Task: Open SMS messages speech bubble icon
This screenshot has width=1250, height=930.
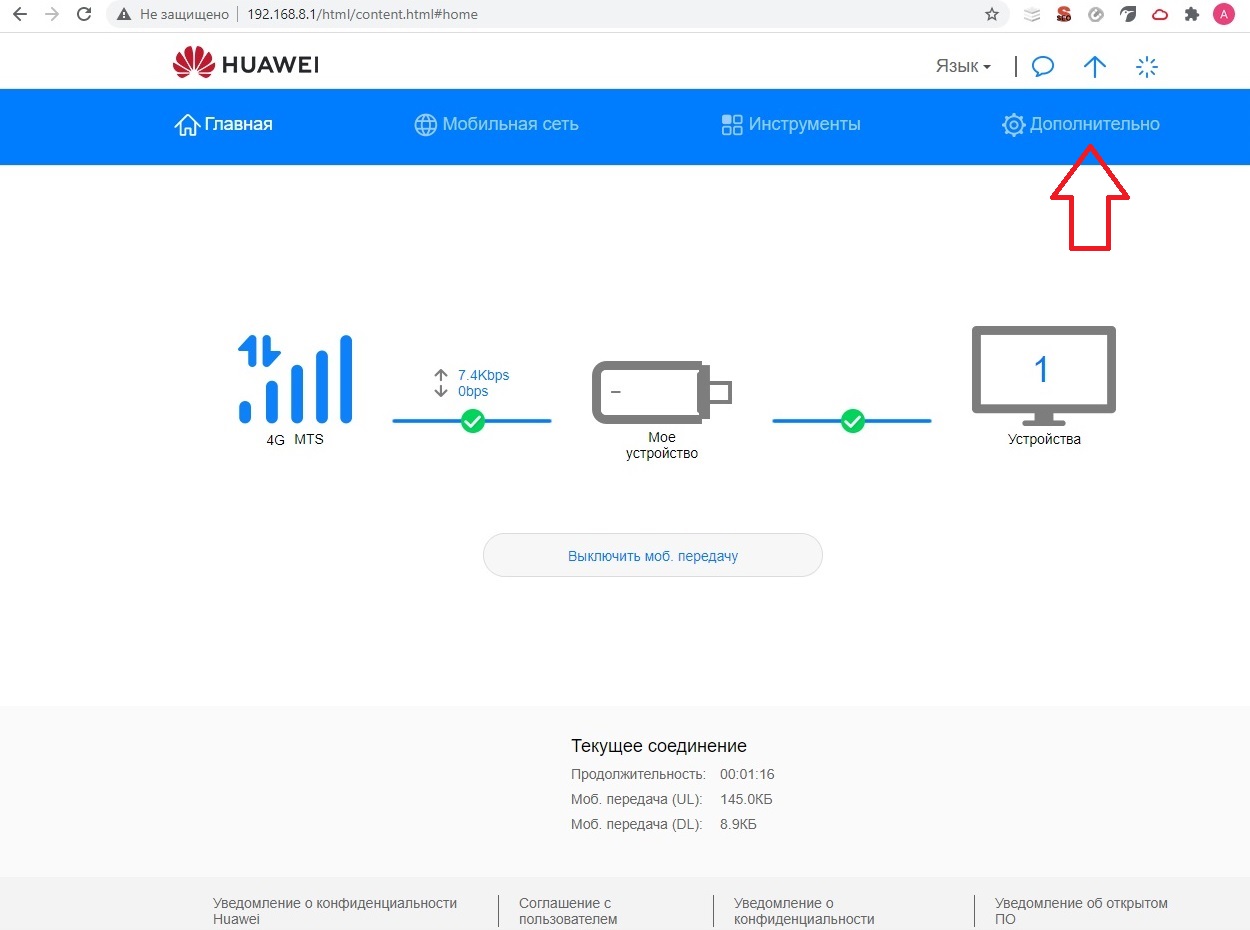Action: pos(1043,67)
